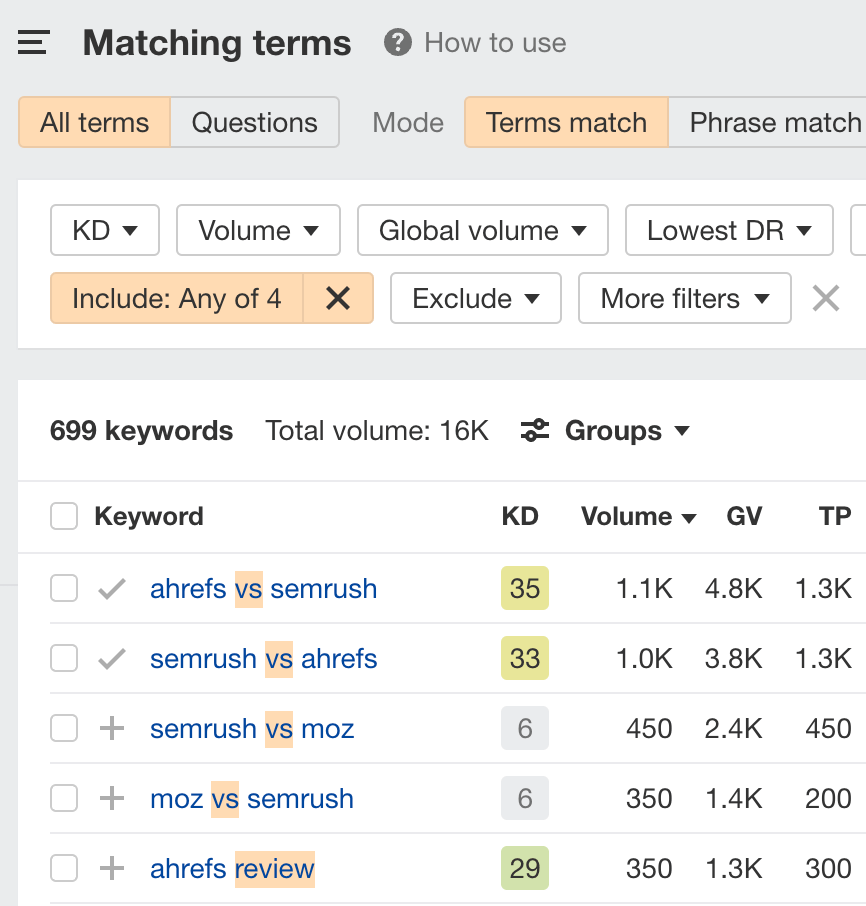Click the checkmark icon beside ahrefs vs semrush
This screenshot has height=906, width=866.
tap(112, 588)
